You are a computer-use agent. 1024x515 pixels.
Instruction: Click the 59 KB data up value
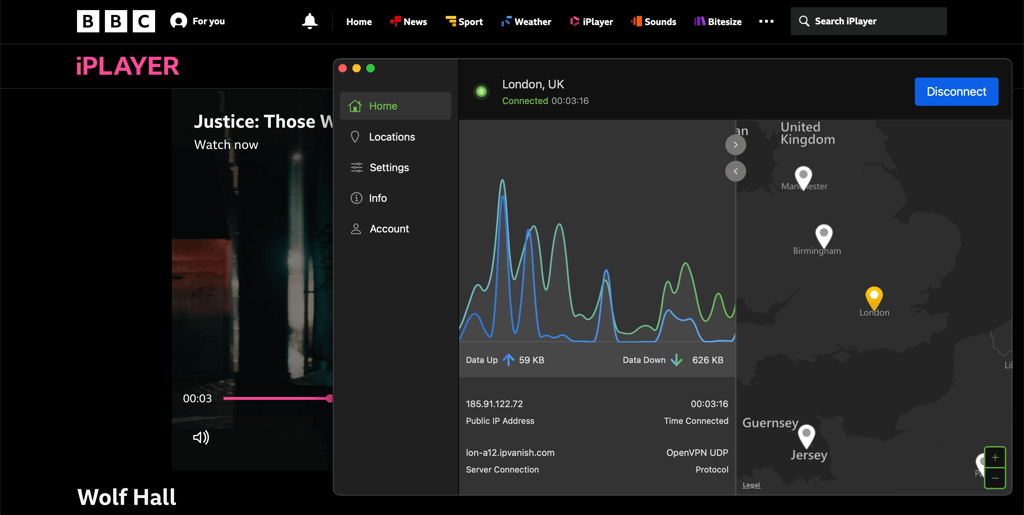[532, 360]
